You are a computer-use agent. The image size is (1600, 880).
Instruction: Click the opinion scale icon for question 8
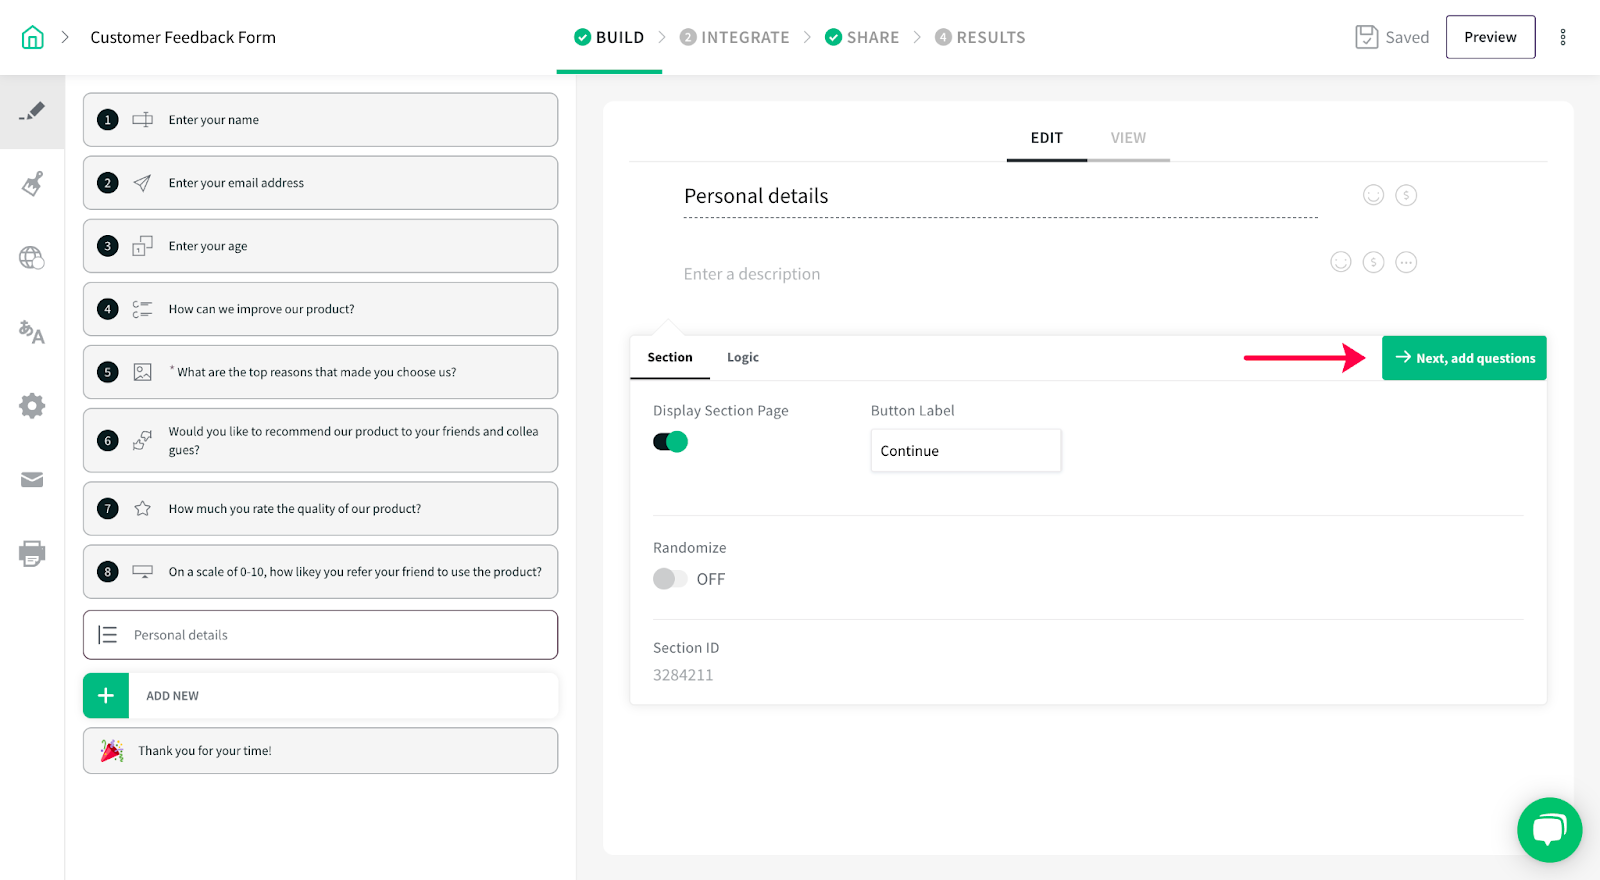tap(143, 572)
